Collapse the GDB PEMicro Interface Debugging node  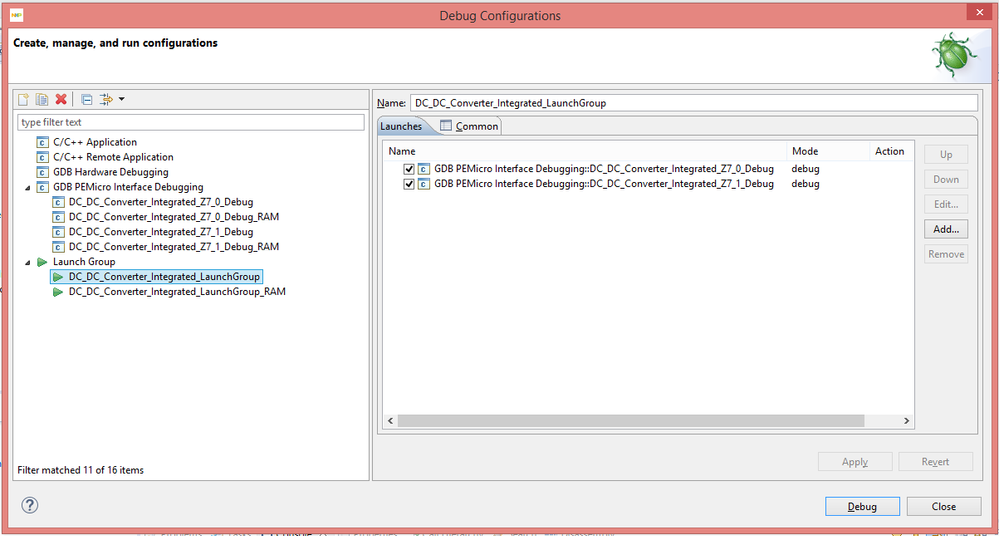coord(27,188)
